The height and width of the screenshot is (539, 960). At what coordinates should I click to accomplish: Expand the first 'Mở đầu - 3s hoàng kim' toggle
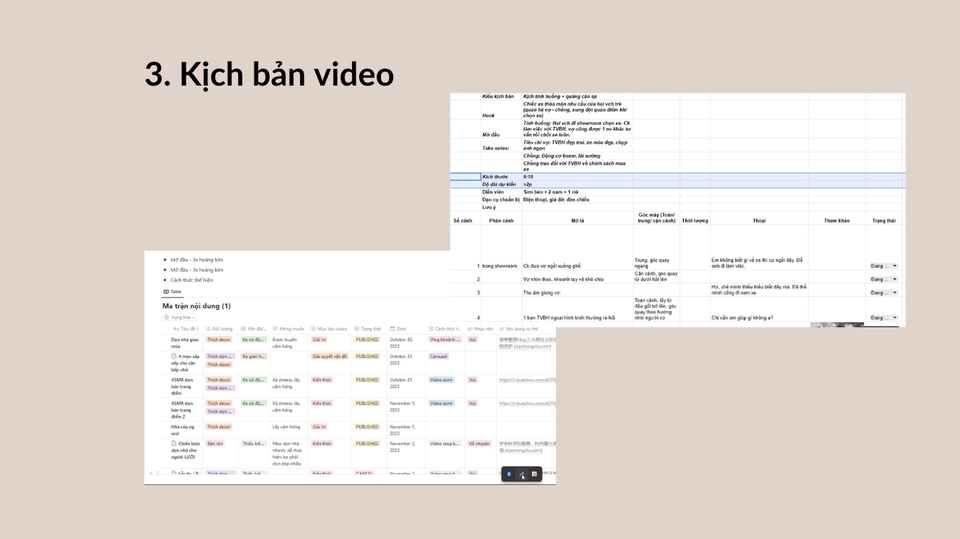pyautogui.click(x=166, y=259)
